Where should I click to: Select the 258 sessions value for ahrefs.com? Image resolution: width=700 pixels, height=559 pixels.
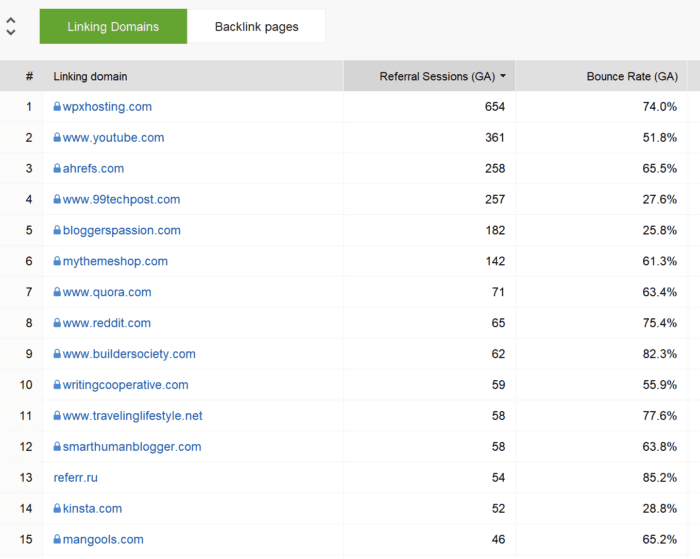click(495, 168)
